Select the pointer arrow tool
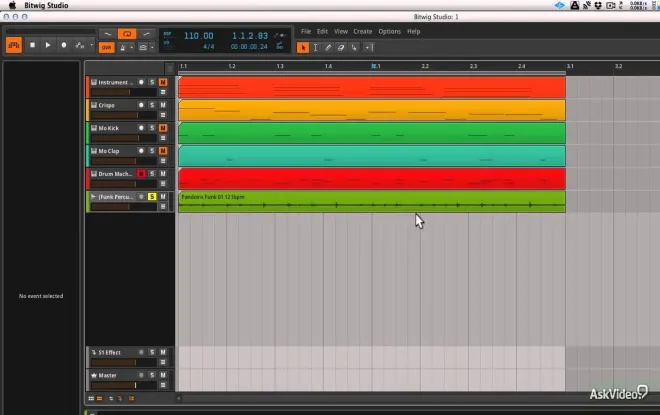Screen dimensions: 660x415 coord(303,48)
